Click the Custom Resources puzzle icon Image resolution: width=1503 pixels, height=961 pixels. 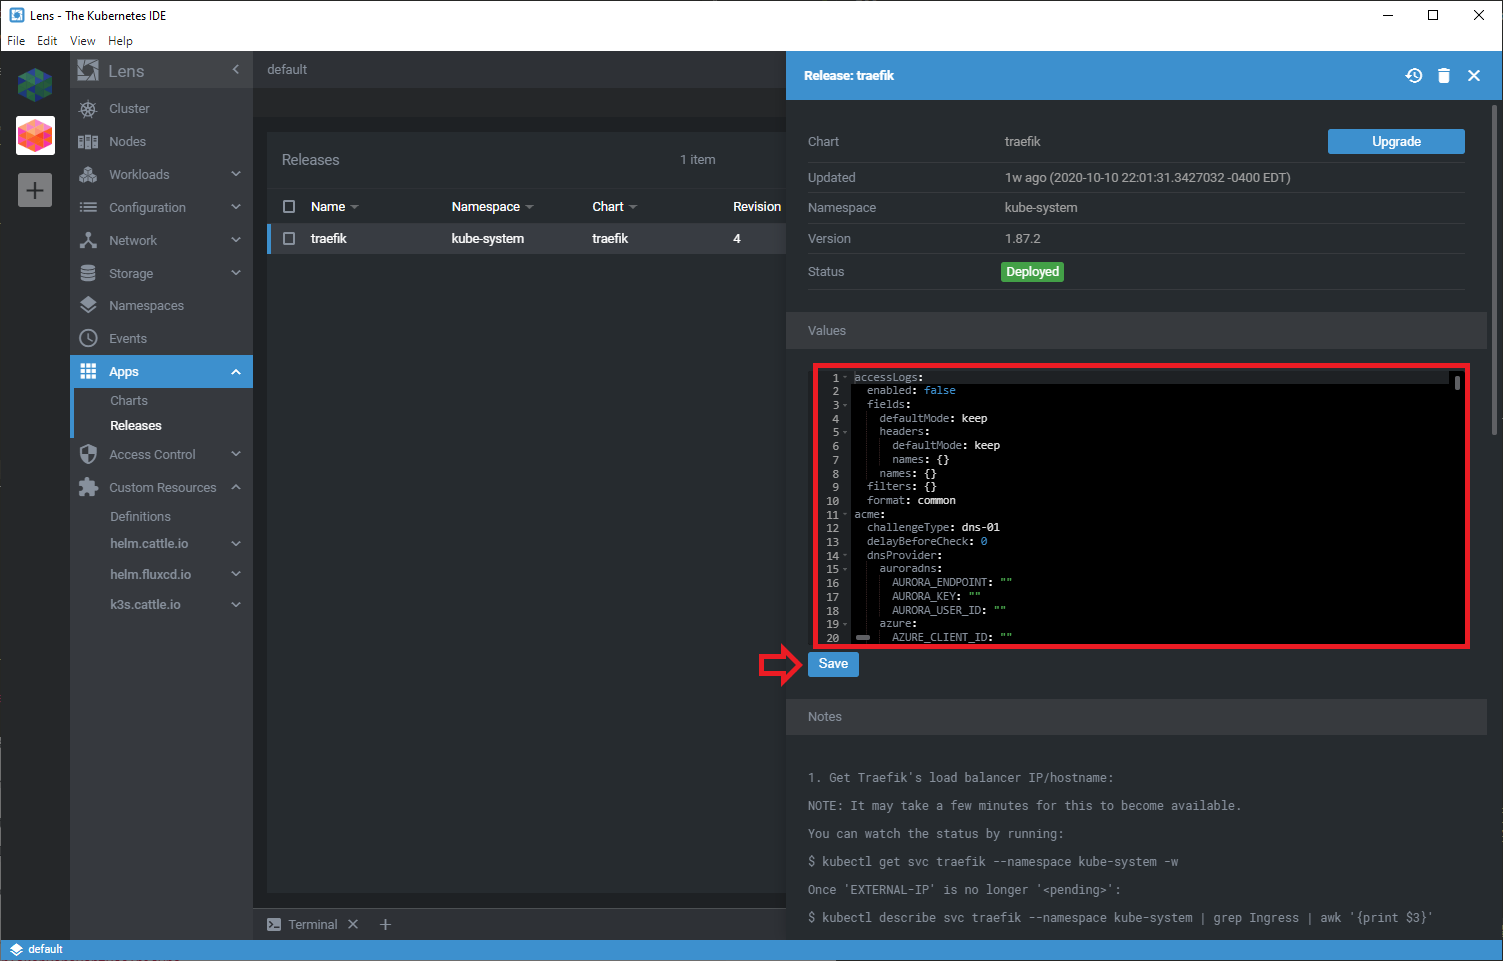[88, 488]
